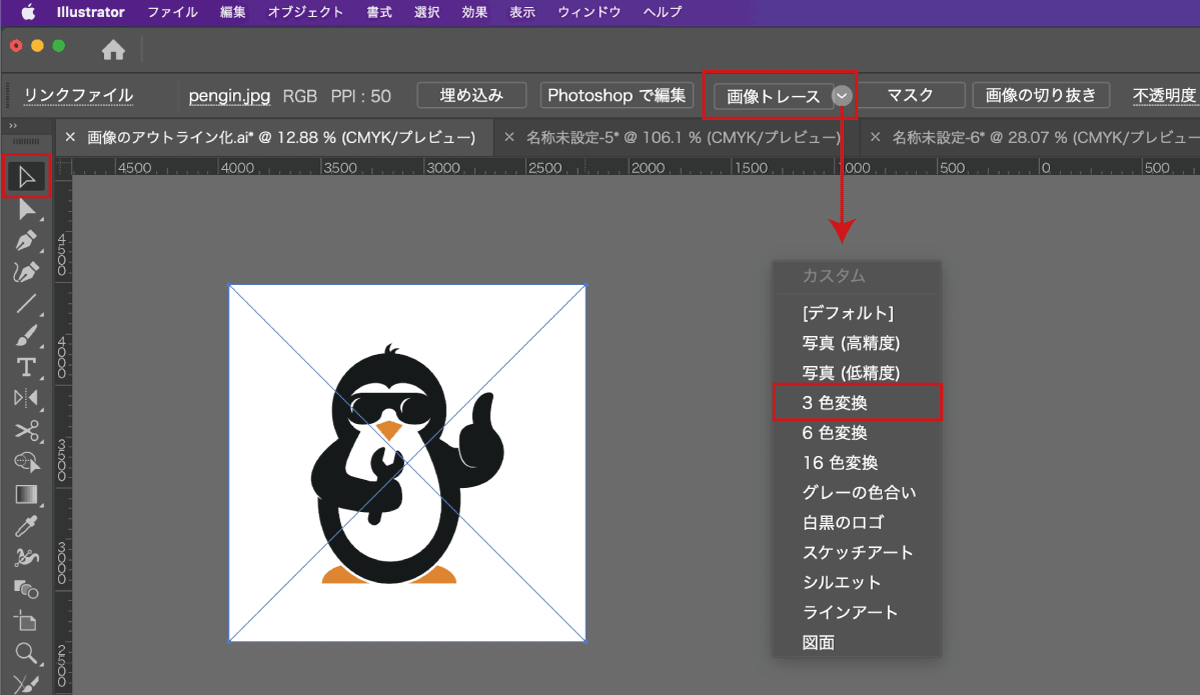Click the 埋め込み button

point(471,96)
